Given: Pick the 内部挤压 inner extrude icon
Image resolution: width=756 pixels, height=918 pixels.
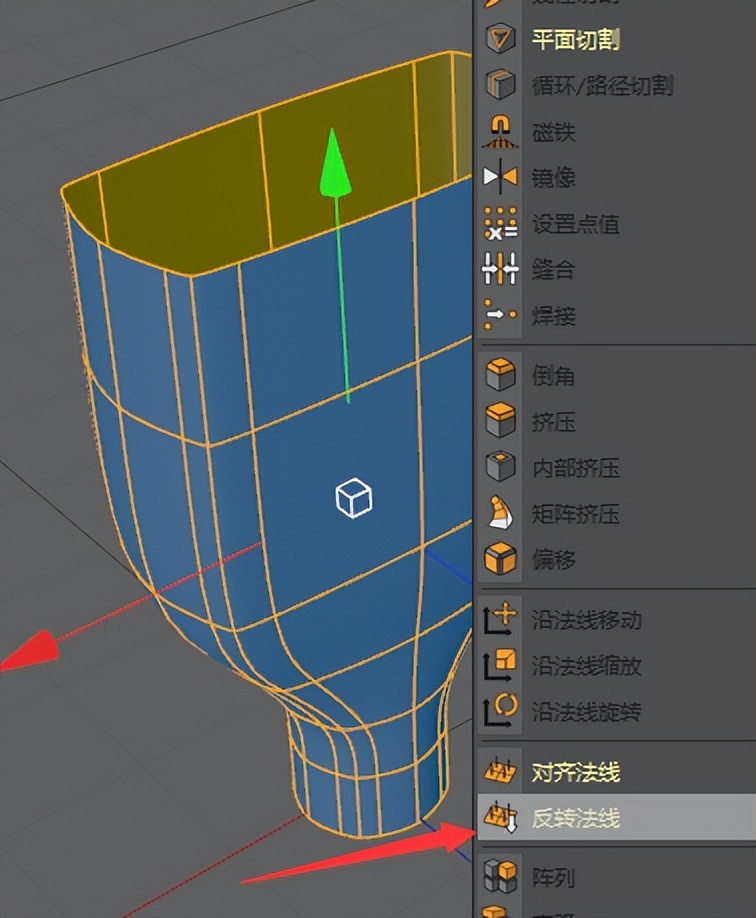Looking at the screenshot, I should click(500, 467).
